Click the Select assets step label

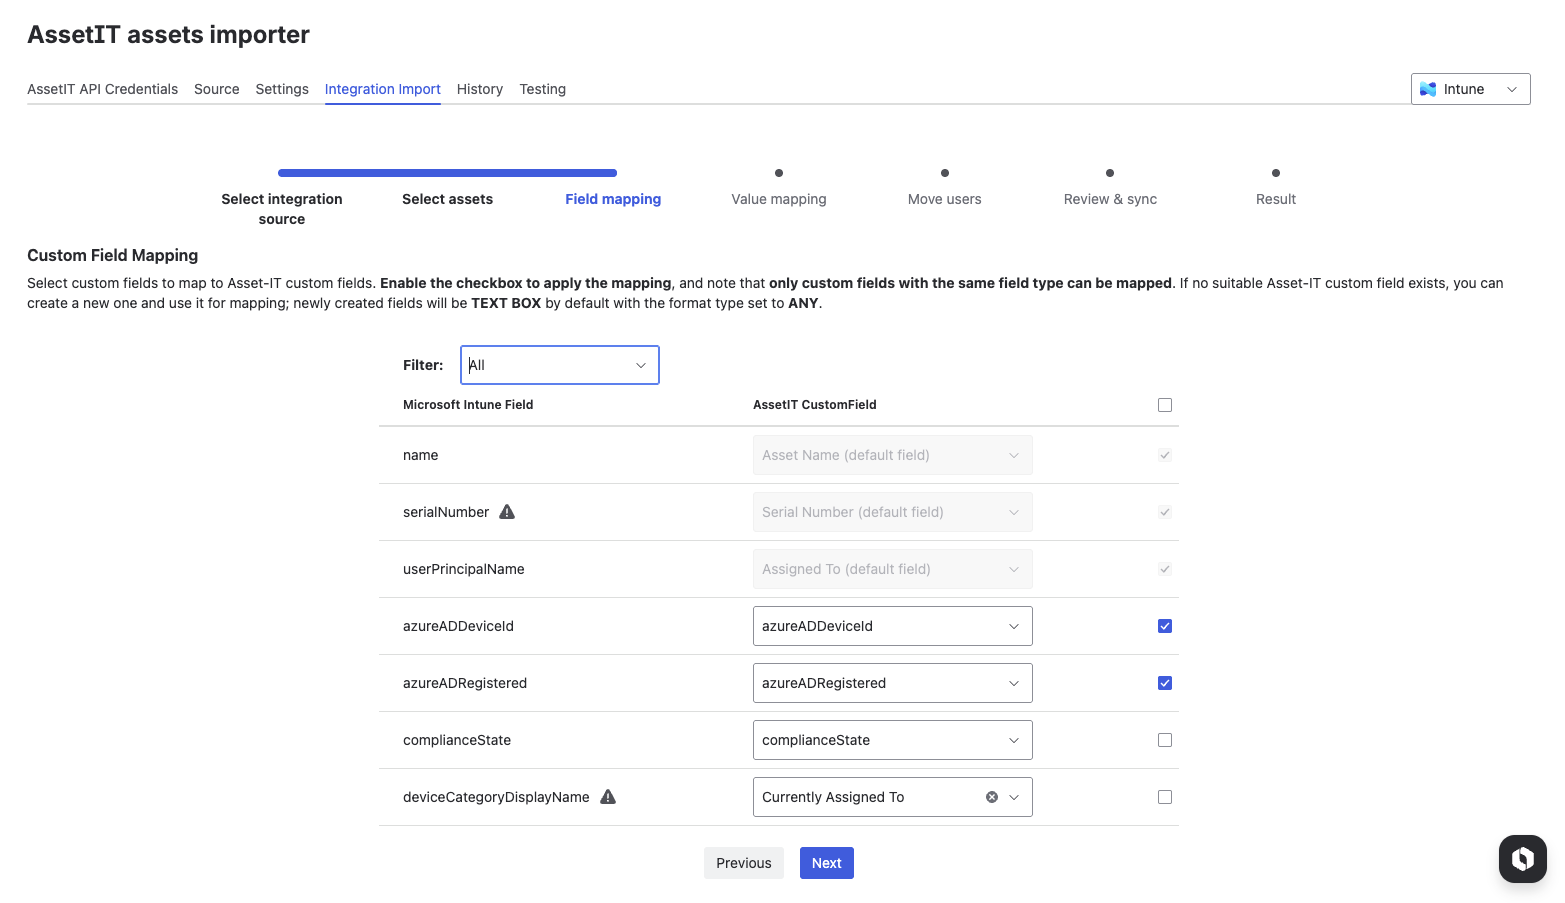447,199
